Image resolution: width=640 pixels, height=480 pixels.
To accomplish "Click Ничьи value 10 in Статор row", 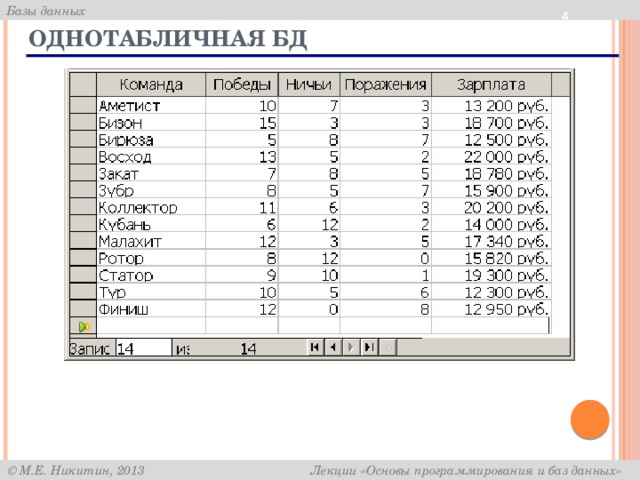I will (x=309, y=275).
